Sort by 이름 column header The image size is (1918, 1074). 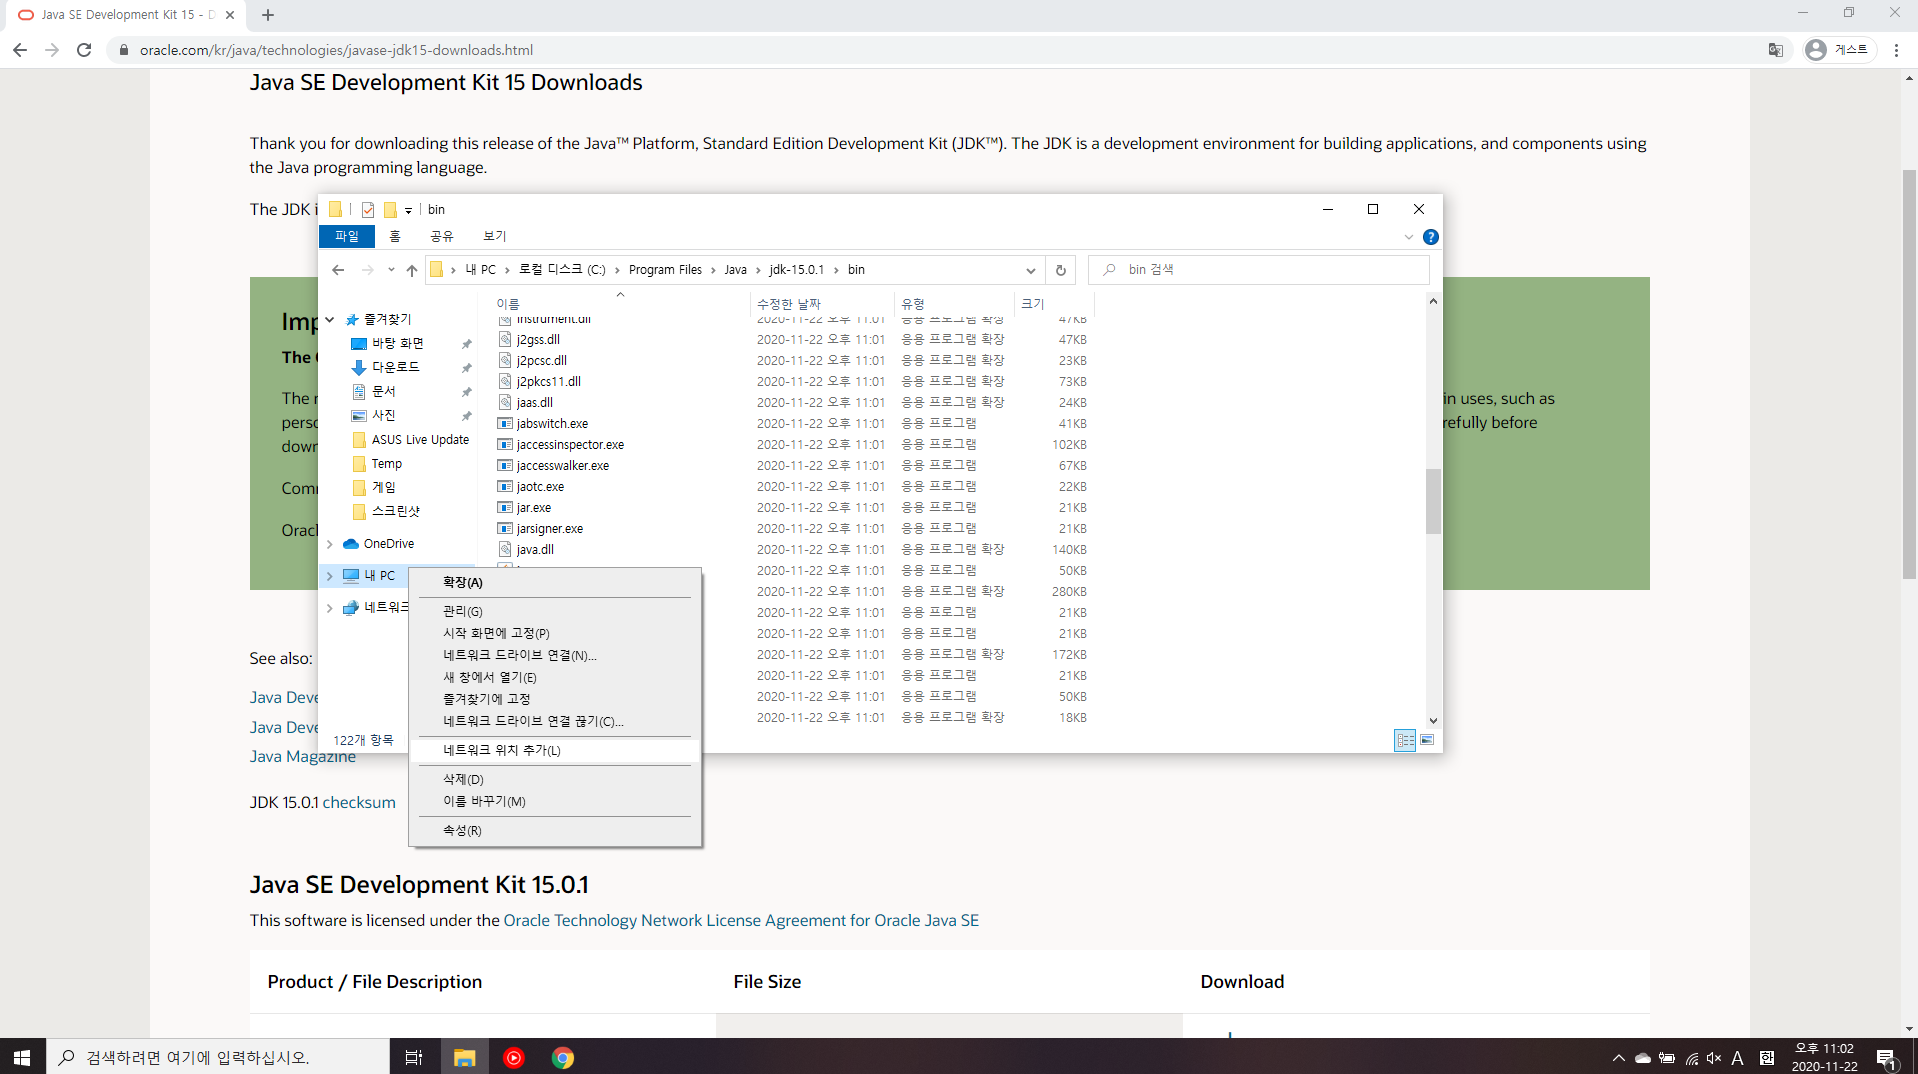(508, 304)
